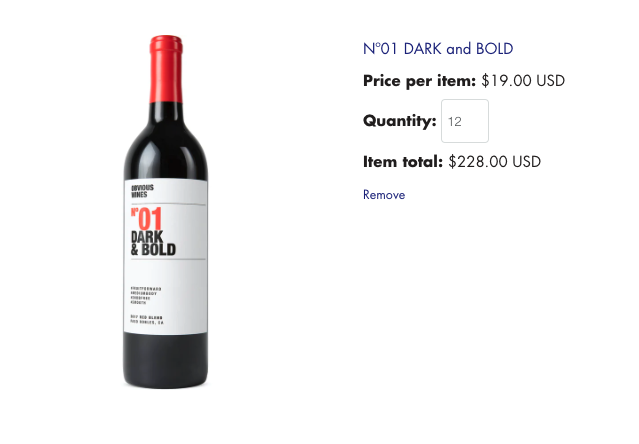Focus the Quantity input field
This screenshot has width=639, height=444.
coord(464,121)
